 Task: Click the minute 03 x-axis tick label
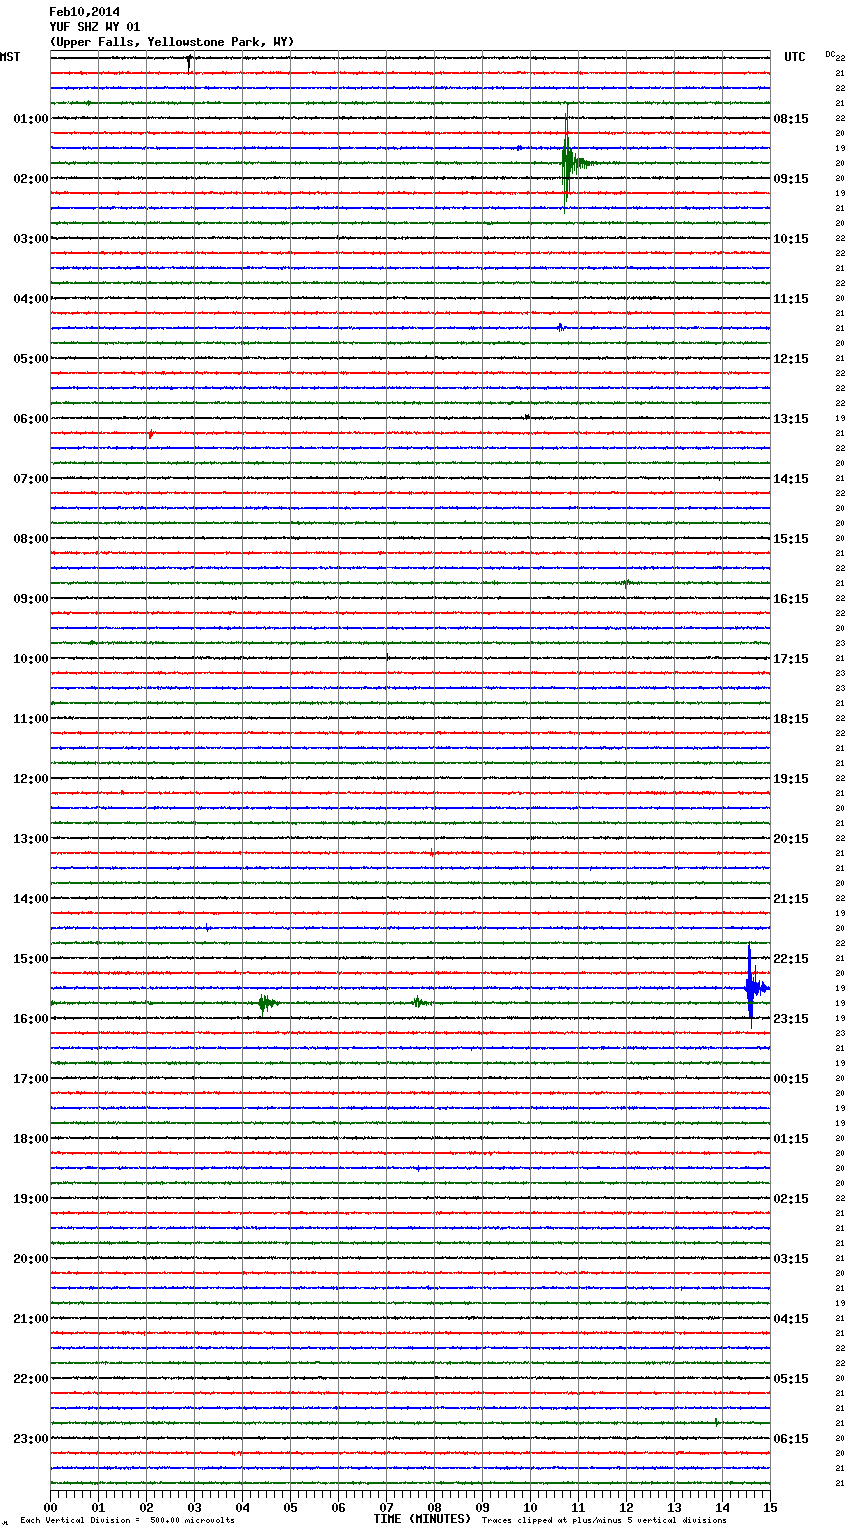point(195,1508)
